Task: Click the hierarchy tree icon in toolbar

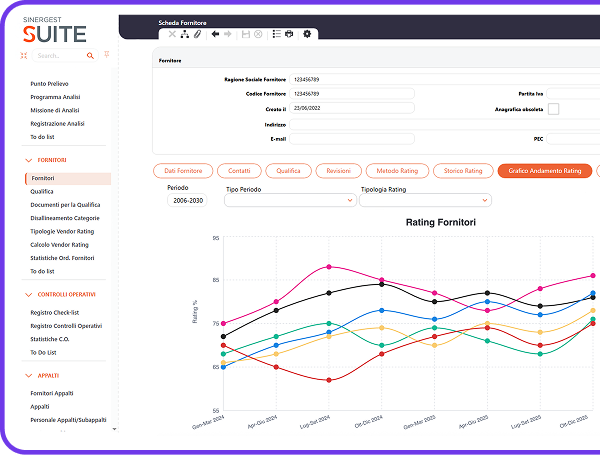Action: click(x=185, y=34)
